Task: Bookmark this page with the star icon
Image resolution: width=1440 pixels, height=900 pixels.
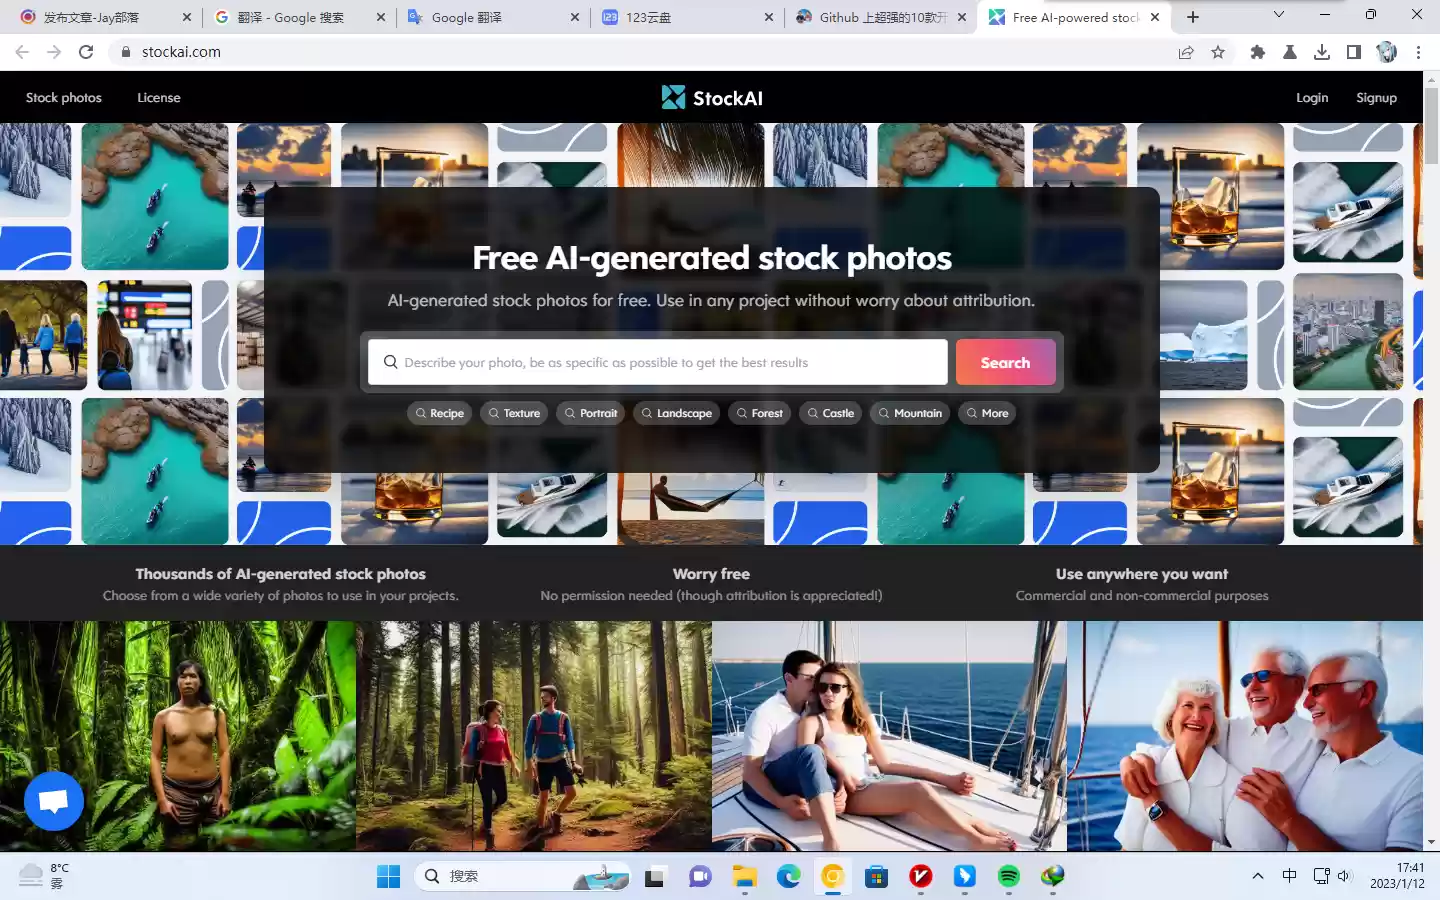Action: 1218,52
